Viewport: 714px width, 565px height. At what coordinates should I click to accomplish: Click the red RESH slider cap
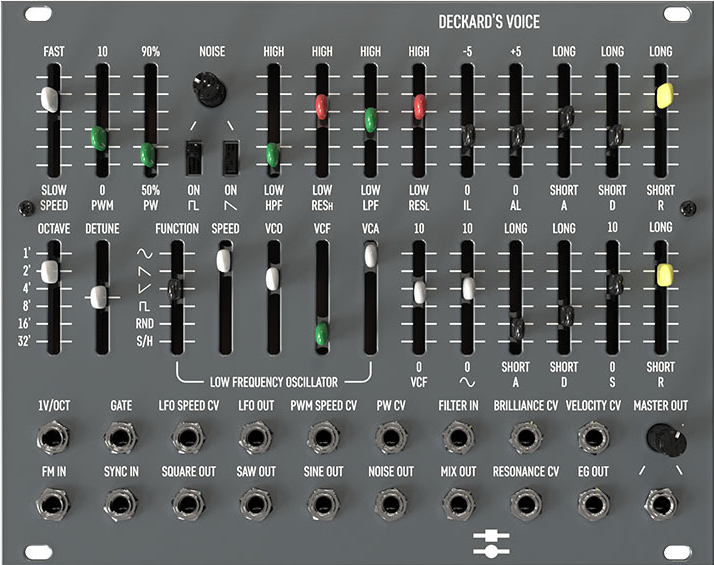point(321,107)
